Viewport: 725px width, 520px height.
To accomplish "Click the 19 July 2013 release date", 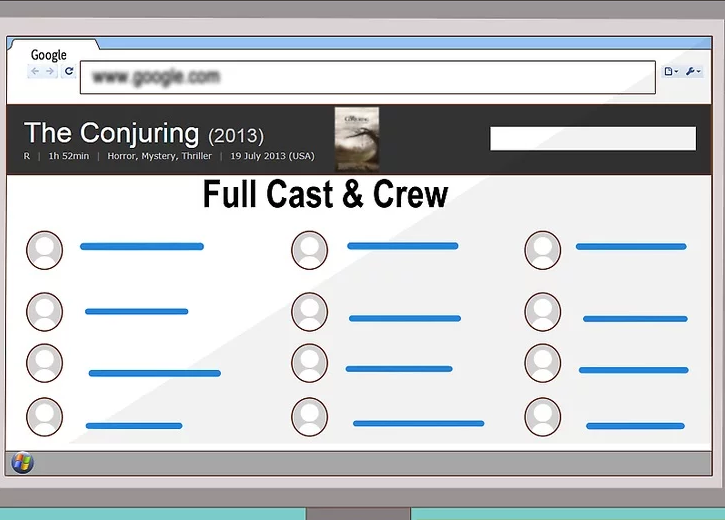I will (x=272, y=156).
